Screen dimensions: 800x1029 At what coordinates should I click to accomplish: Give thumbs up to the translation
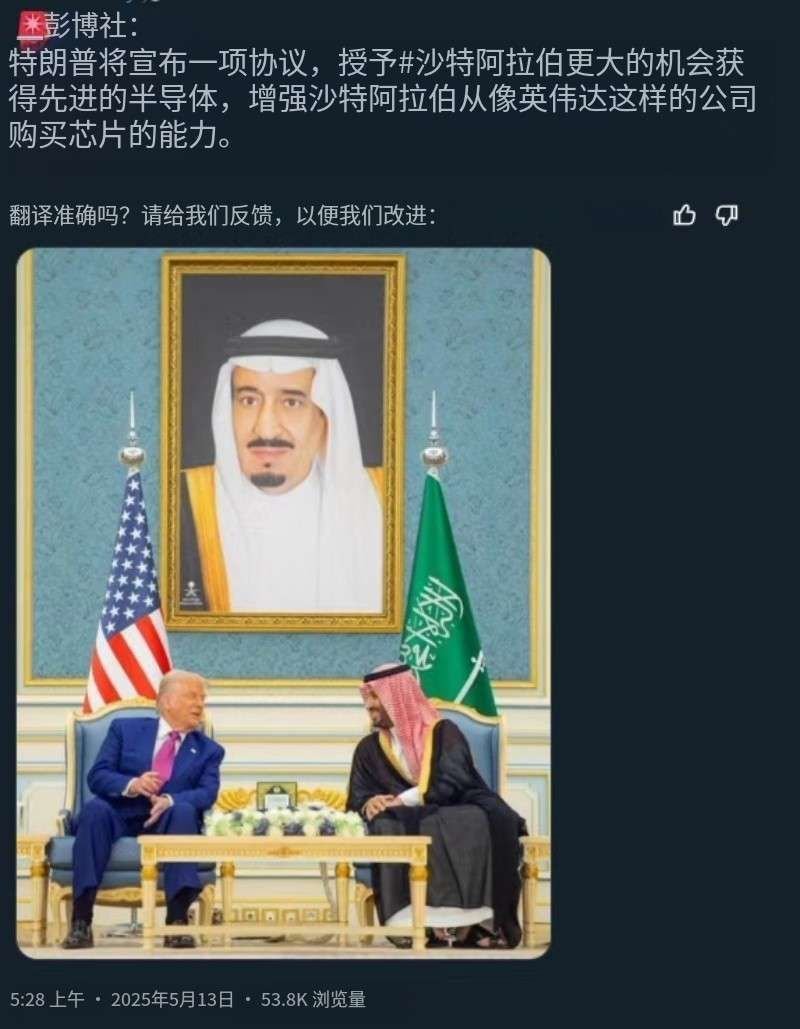tap(684, 215)
